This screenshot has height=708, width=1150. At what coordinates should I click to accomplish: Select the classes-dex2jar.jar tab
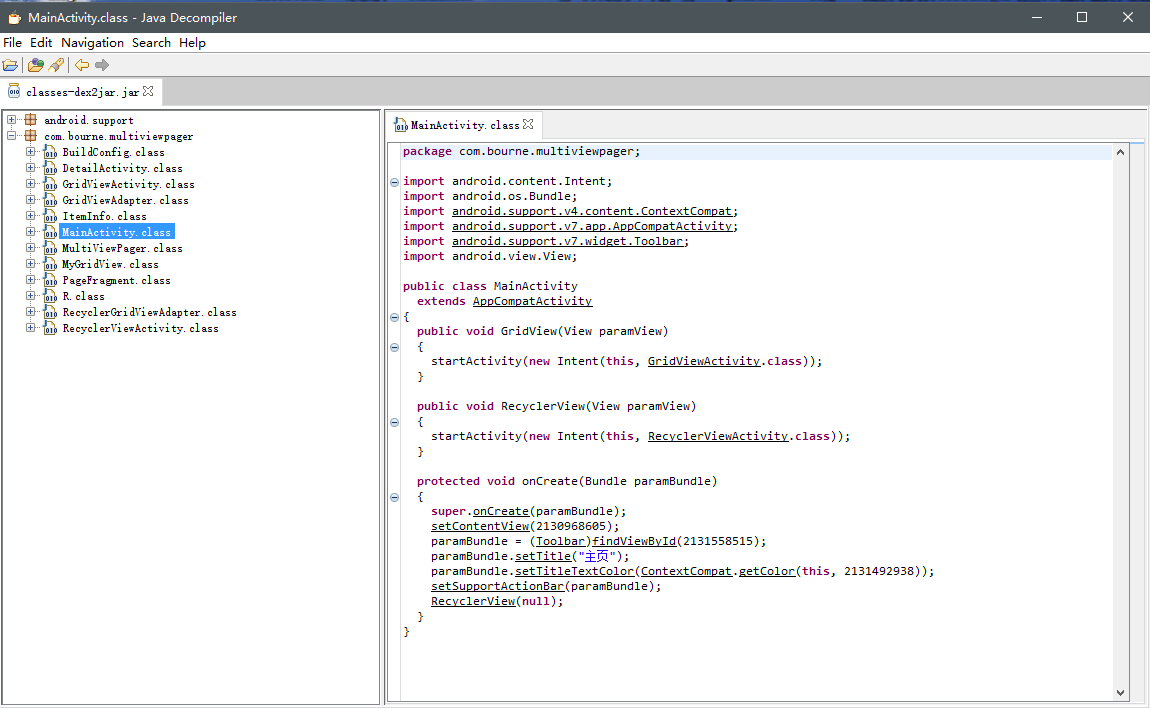(82, 92)
